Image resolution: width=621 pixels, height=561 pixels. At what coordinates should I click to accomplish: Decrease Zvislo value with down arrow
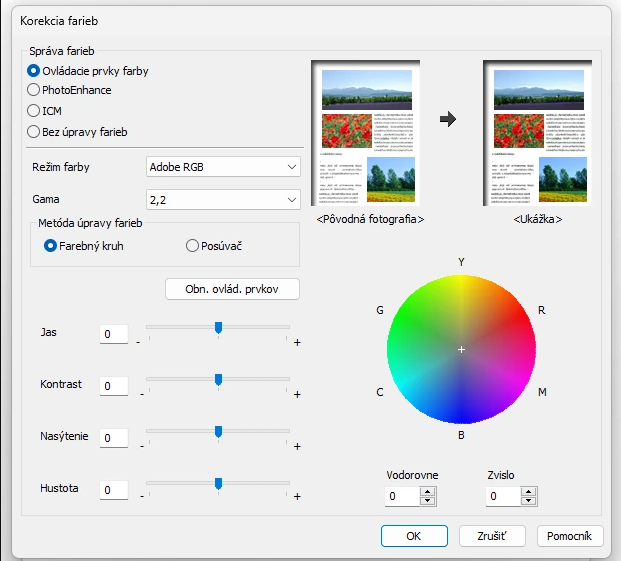[x=528, y=500]
